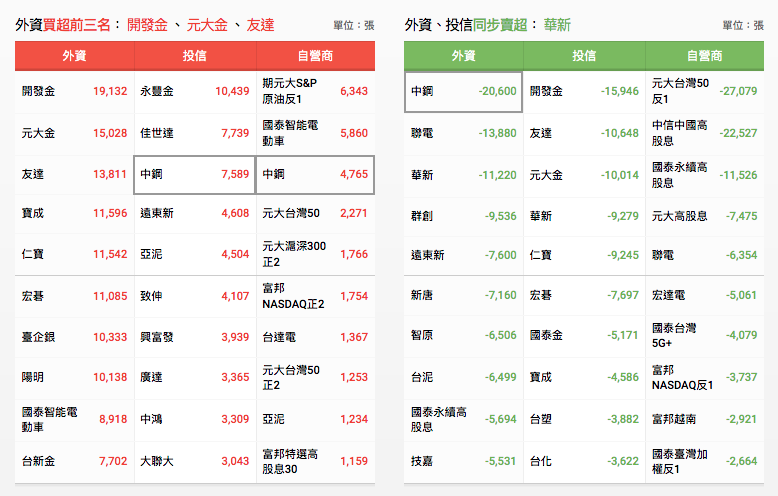Viewport: 778px width, 496px height.
Task: Click 元大高股息 name
Action: pyautogui.click(x=680, y=216)
